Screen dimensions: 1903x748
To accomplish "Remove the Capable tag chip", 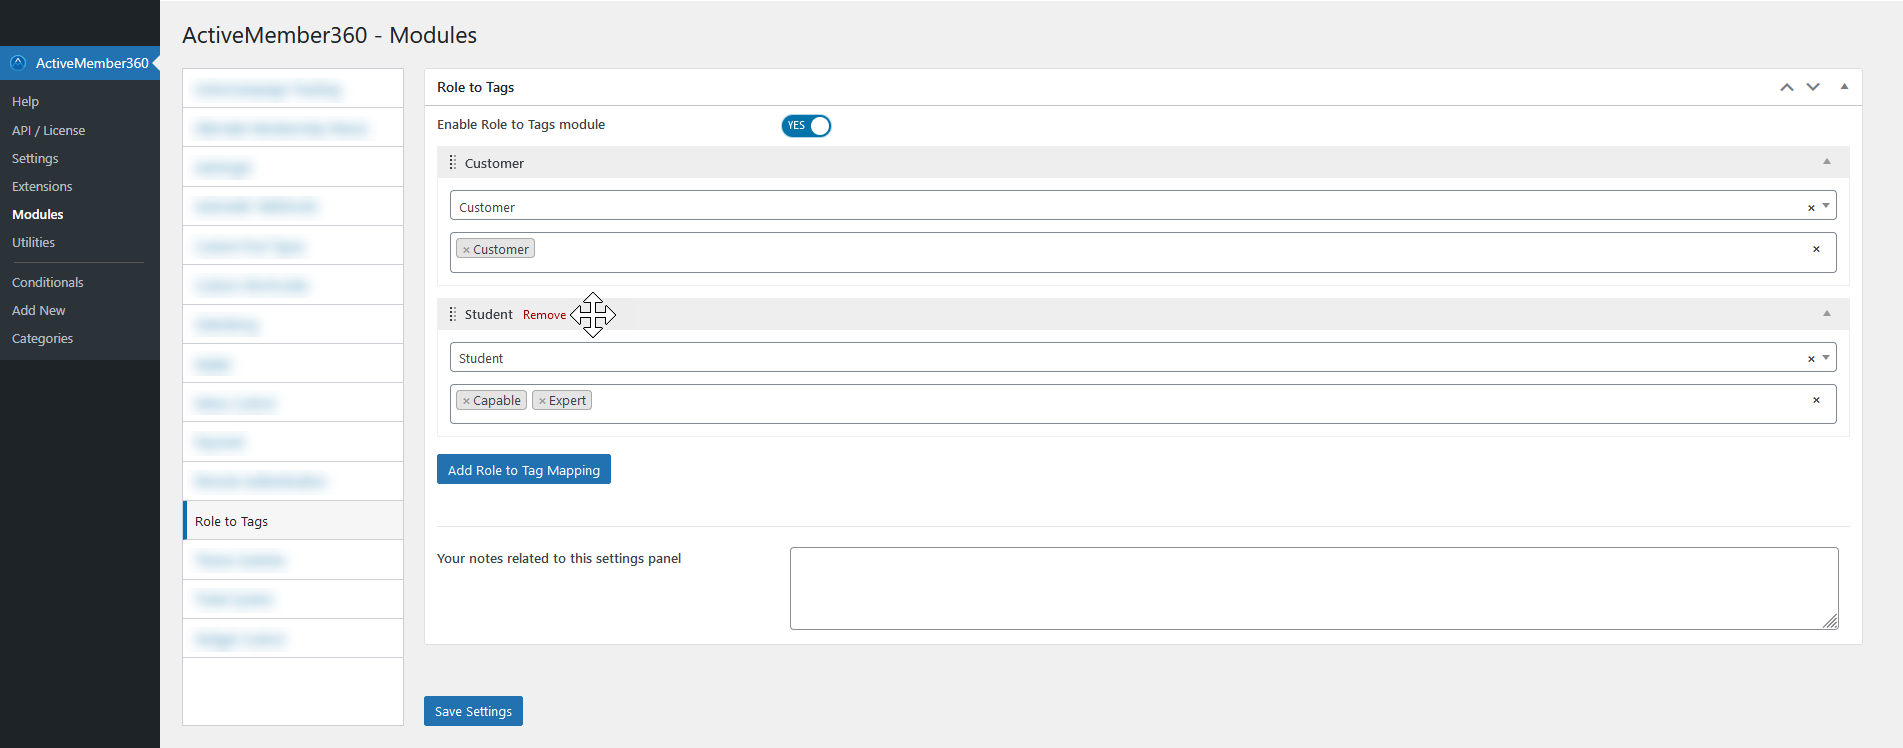I will (466, 401).
